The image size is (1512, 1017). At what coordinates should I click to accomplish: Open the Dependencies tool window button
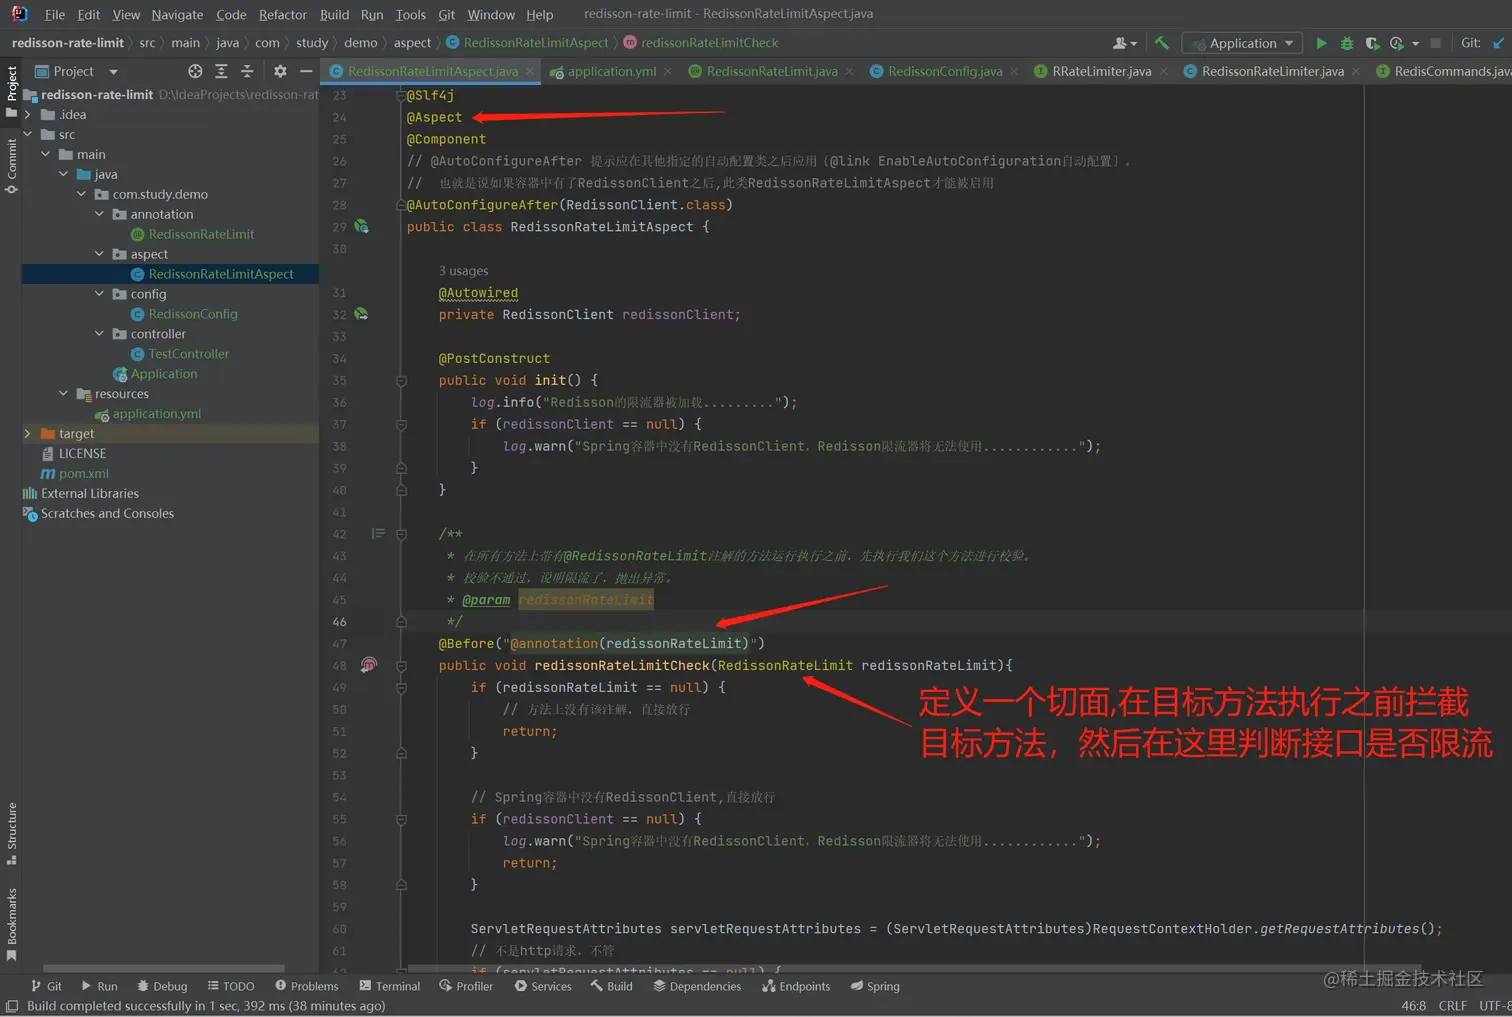click(x=697, y=986)
